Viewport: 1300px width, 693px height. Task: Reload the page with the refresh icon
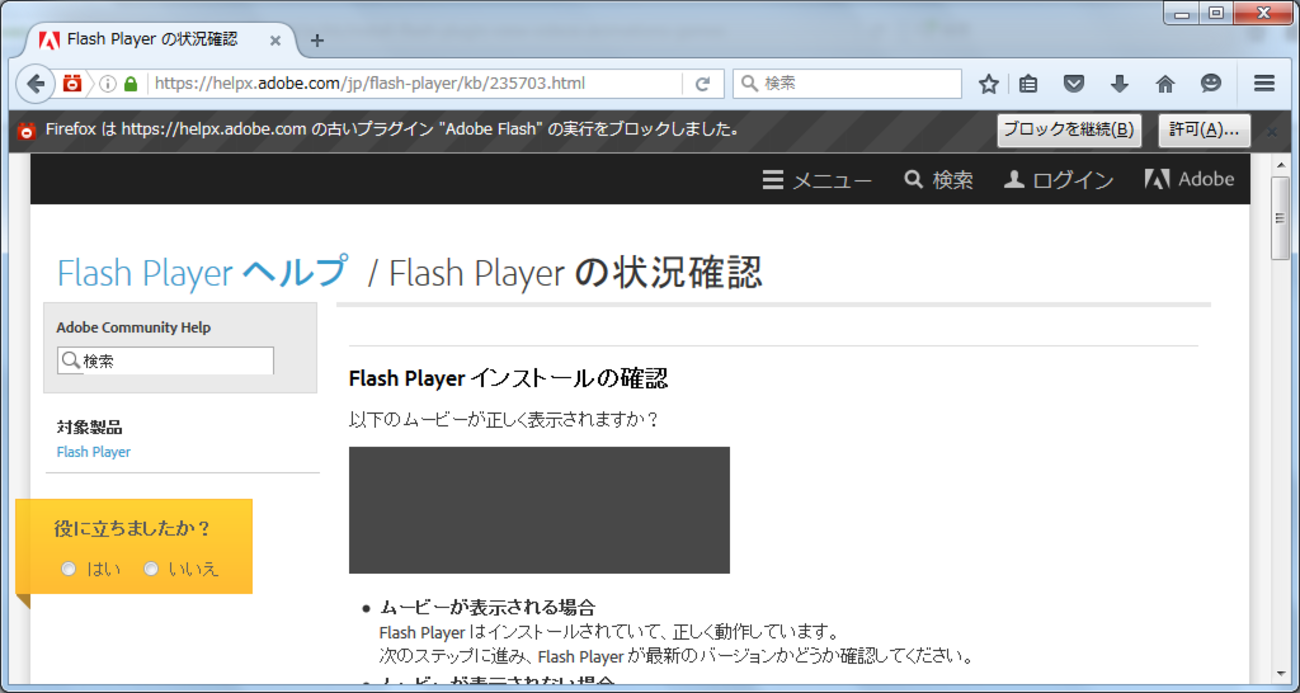(703, 84)
